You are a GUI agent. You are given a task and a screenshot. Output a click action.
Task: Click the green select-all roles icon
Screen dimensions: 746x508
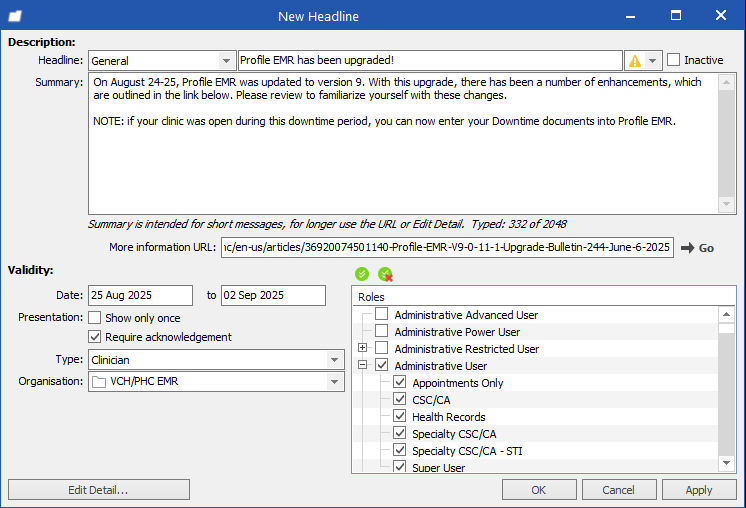pyautogui.click(x=362, y=274)
